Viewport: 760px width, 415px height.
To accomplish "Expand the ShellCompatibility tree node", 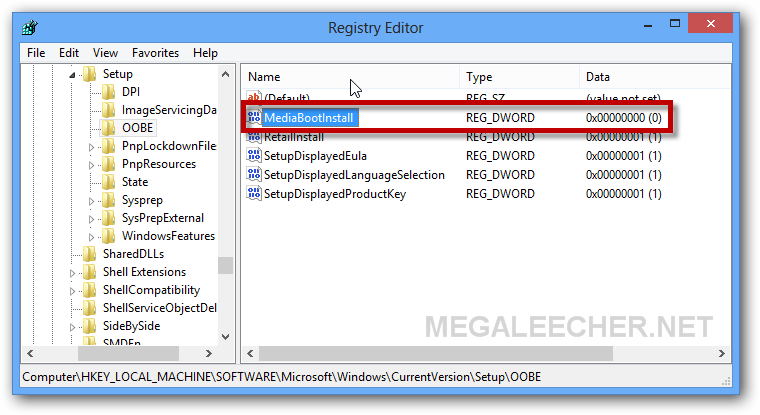I will (72, 291).
